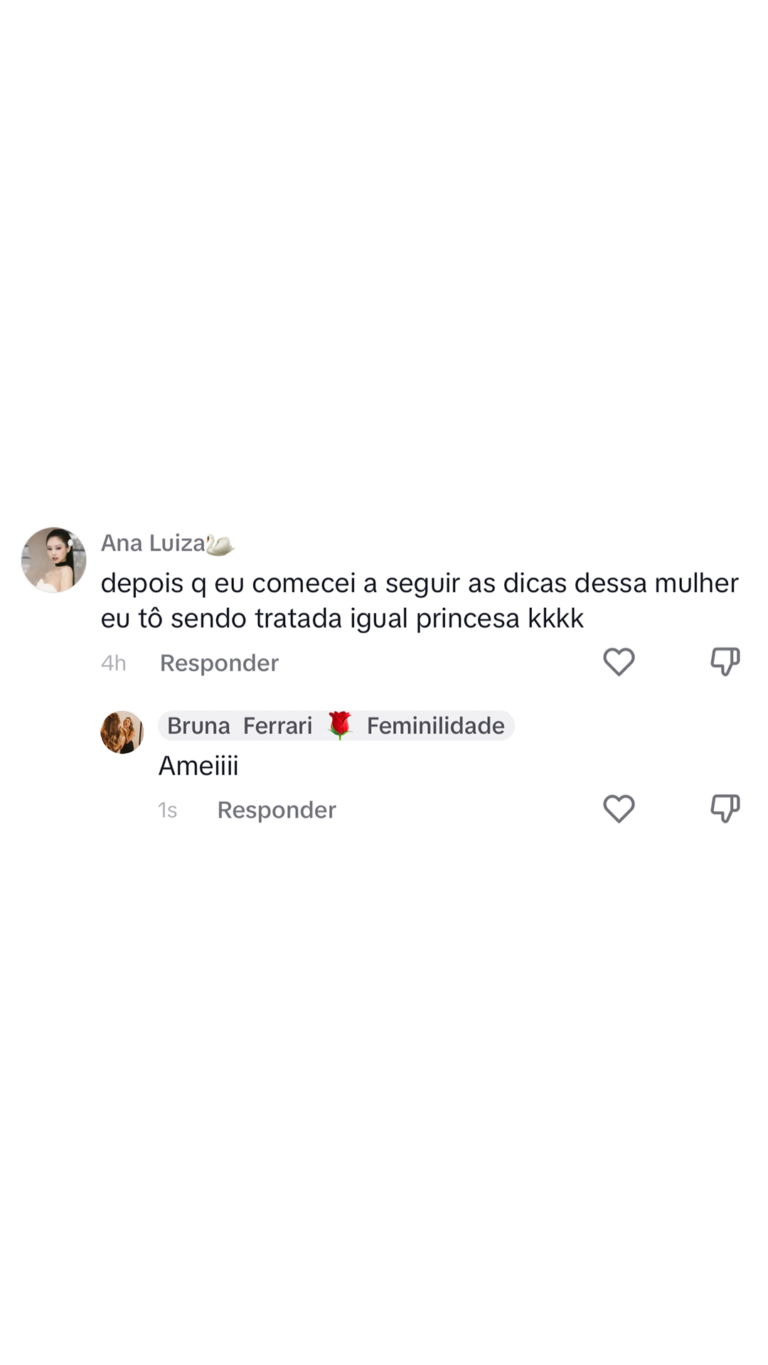Open Bruna Ferrari's profile avatar
The width and height of the screenshot is (768, 1365).
coord(122,732)
